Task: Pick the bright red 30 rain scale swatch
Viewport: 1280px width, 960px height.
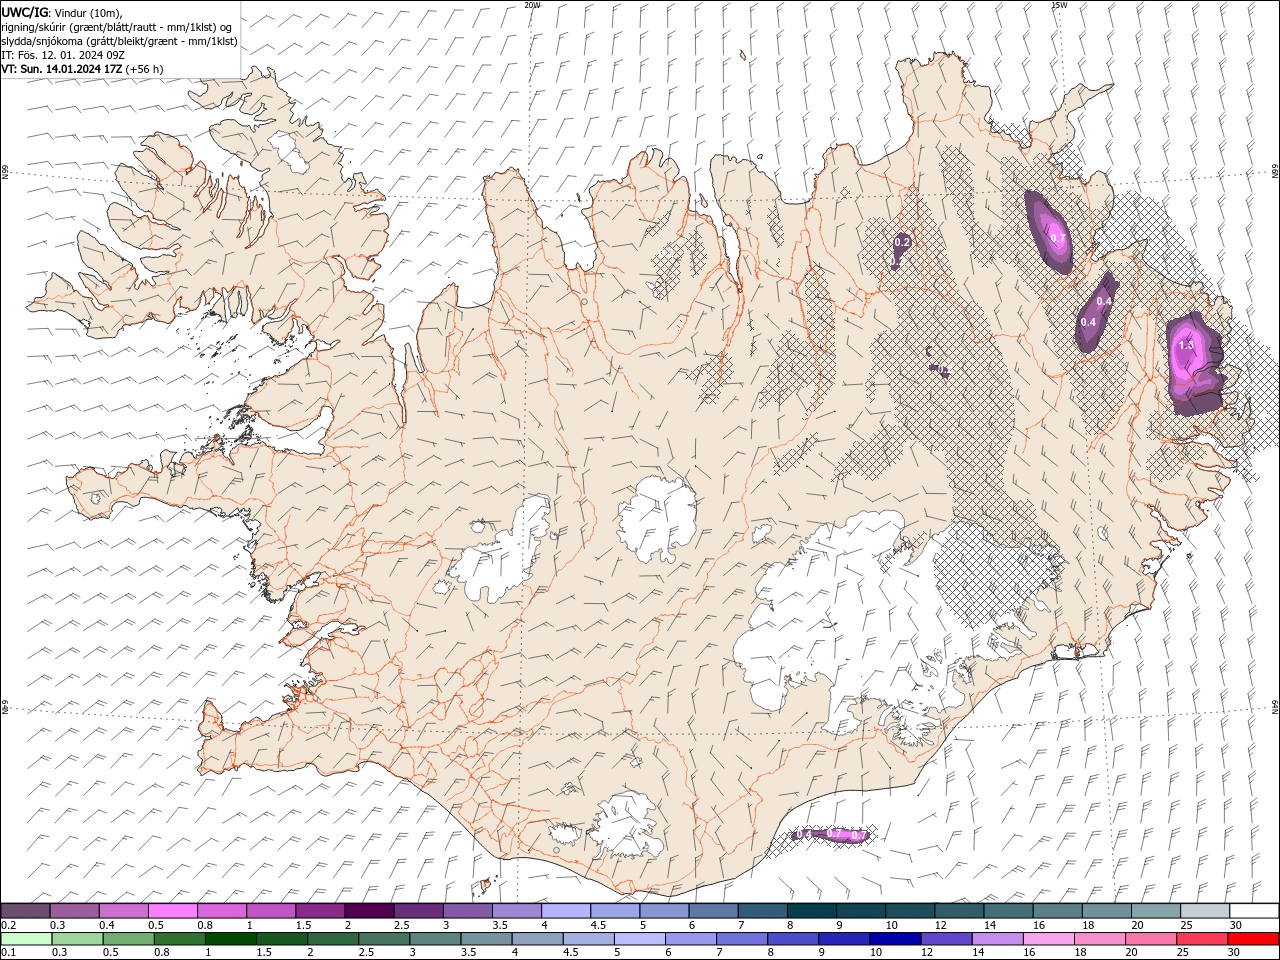Action: (1253, 939)
